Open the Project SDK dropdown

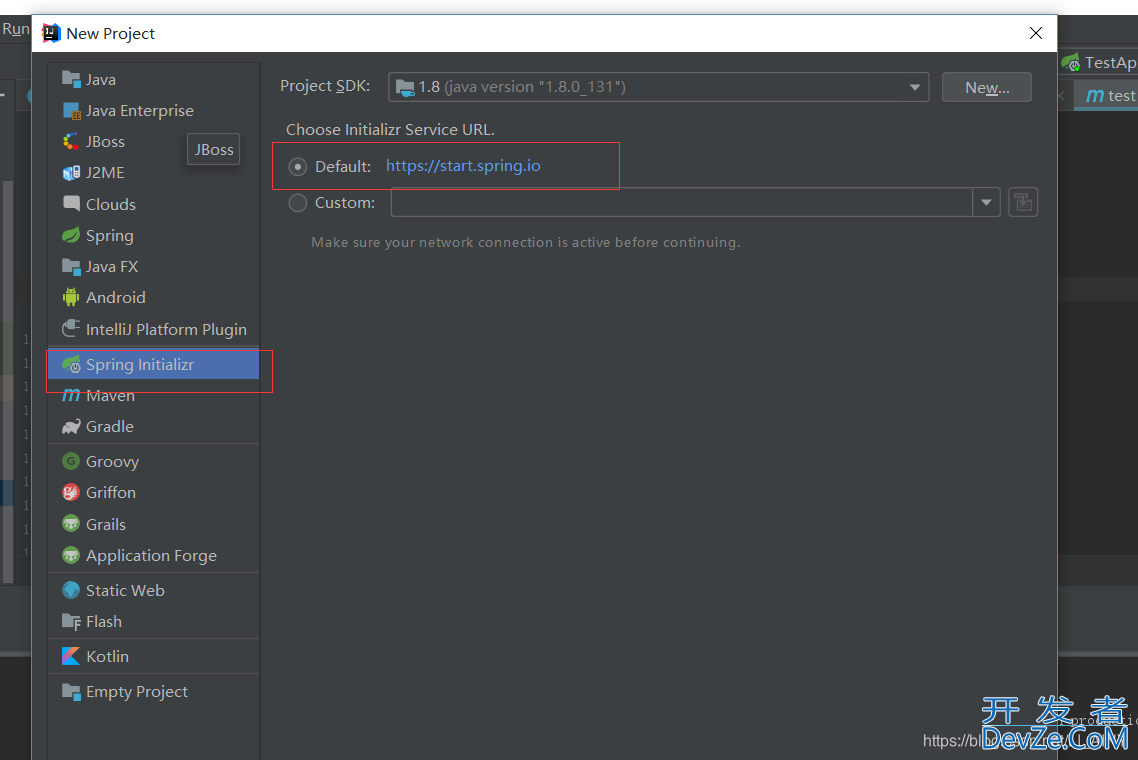658,87
